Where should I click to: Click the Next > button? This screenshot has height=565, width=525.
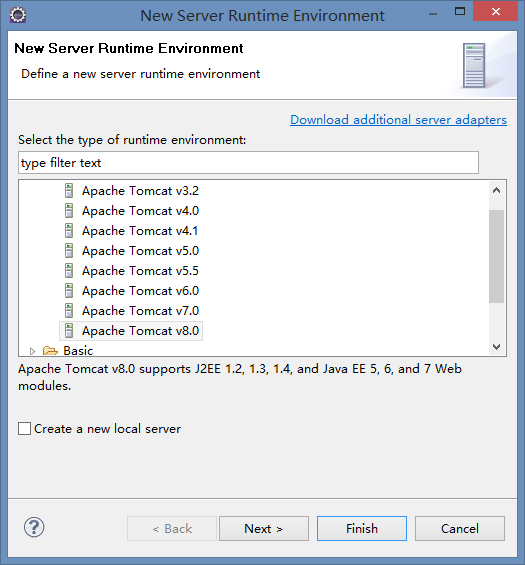tap(264, 529)
